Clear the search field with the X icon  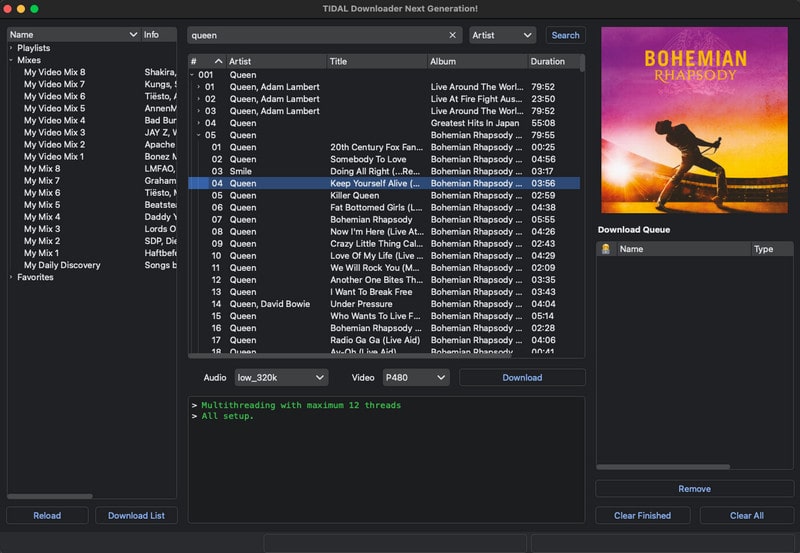[452, 35]
